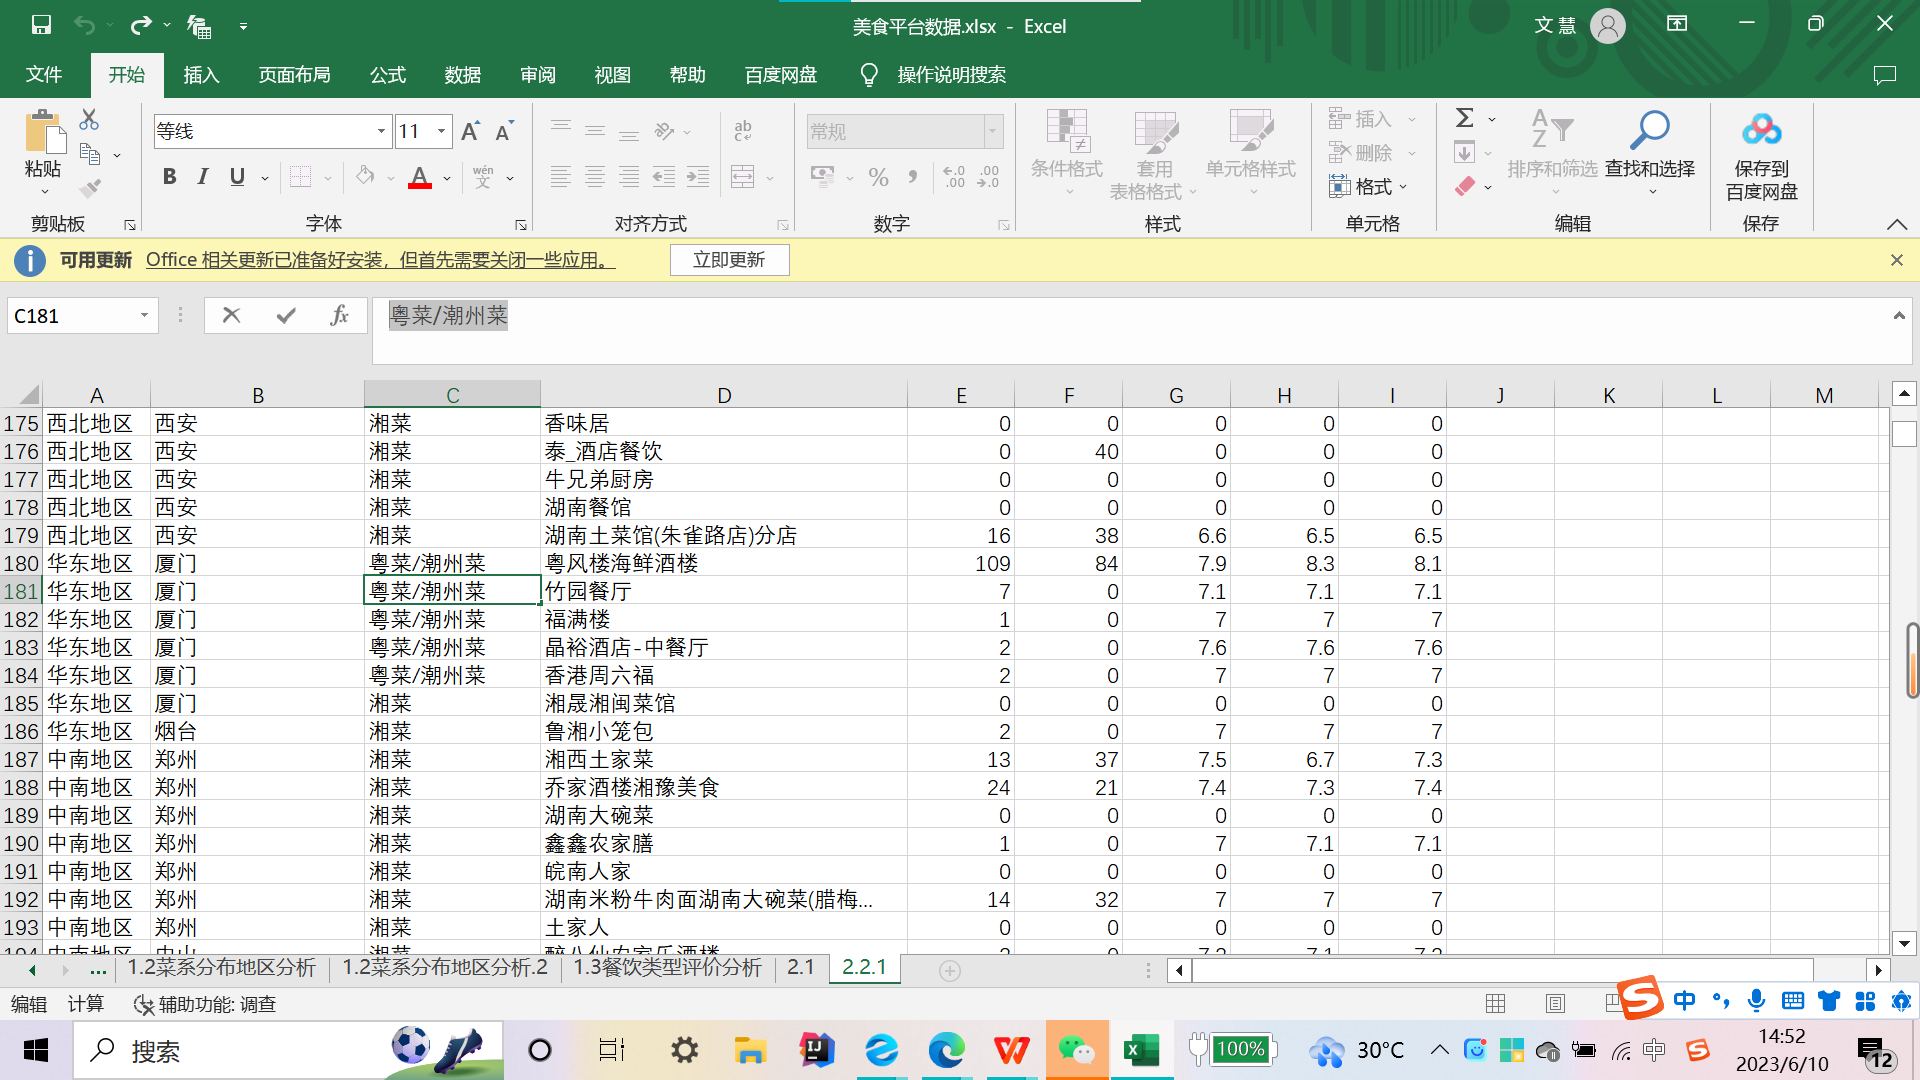Click the 立即更新 button
Viewport: 1920px width, 1080px height.
pyautogui.click(x=729, y=260)
